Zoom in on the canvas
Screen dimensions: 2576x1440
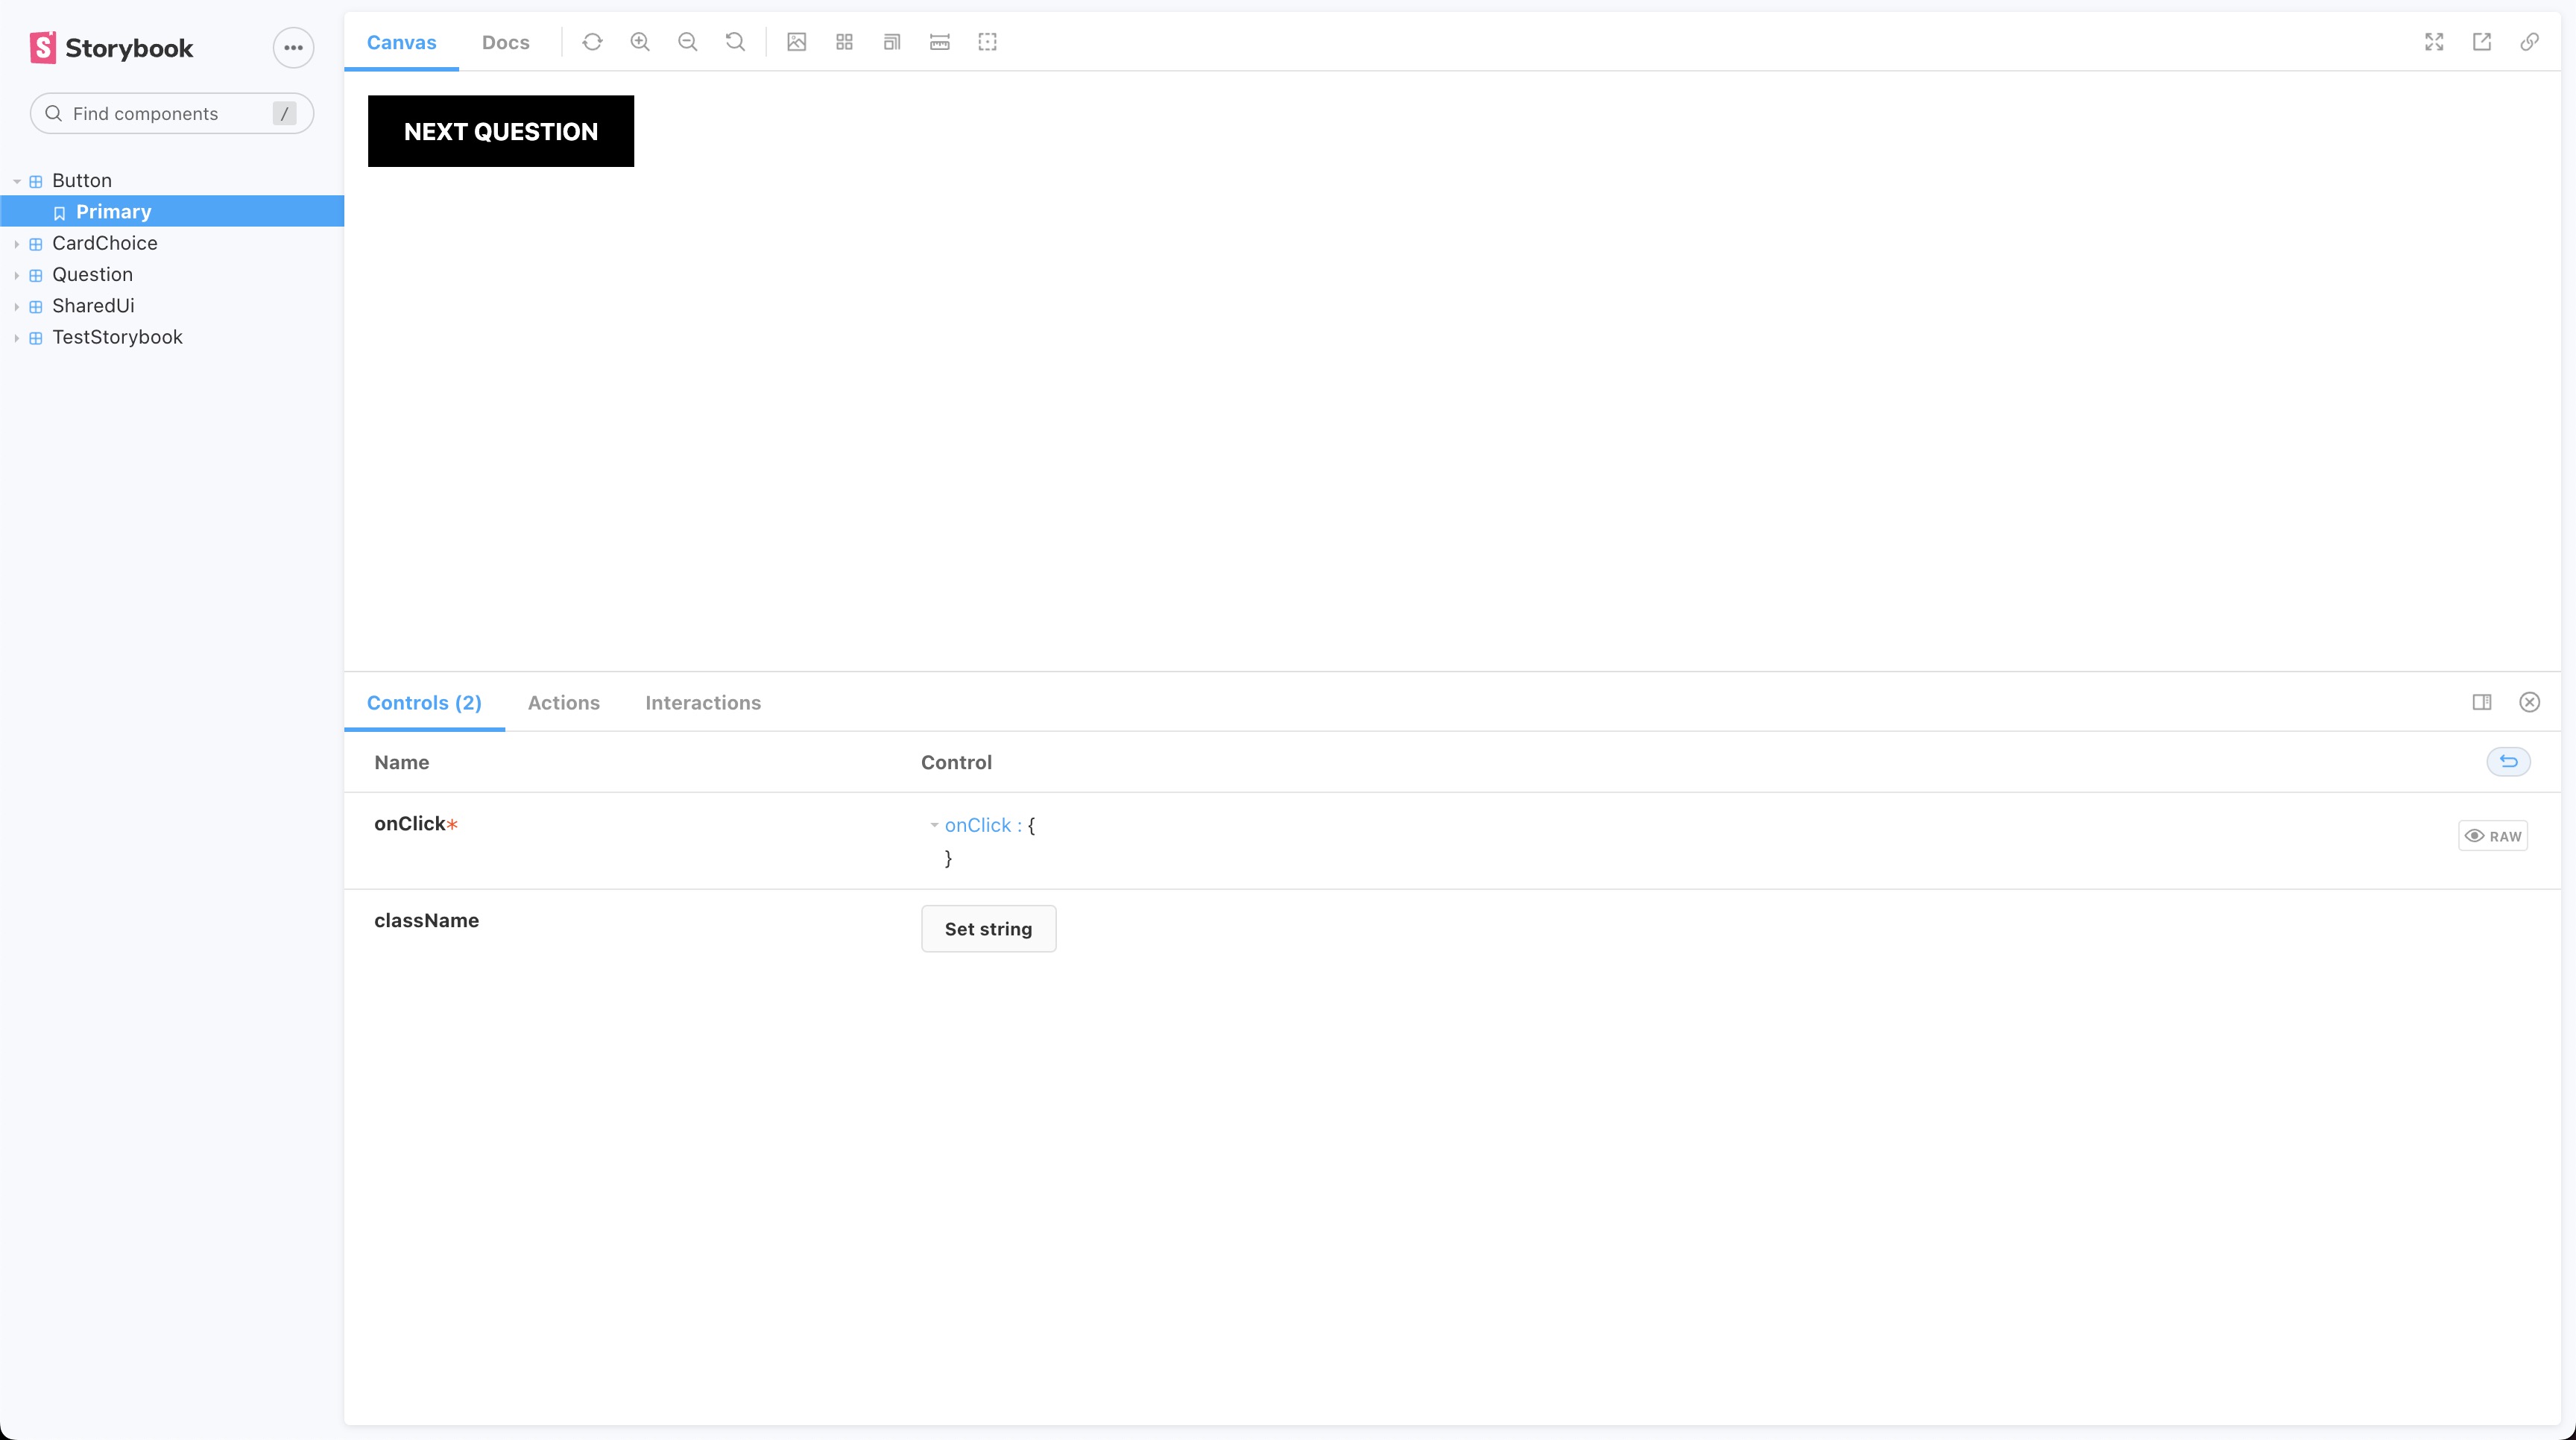click(640, 42)
